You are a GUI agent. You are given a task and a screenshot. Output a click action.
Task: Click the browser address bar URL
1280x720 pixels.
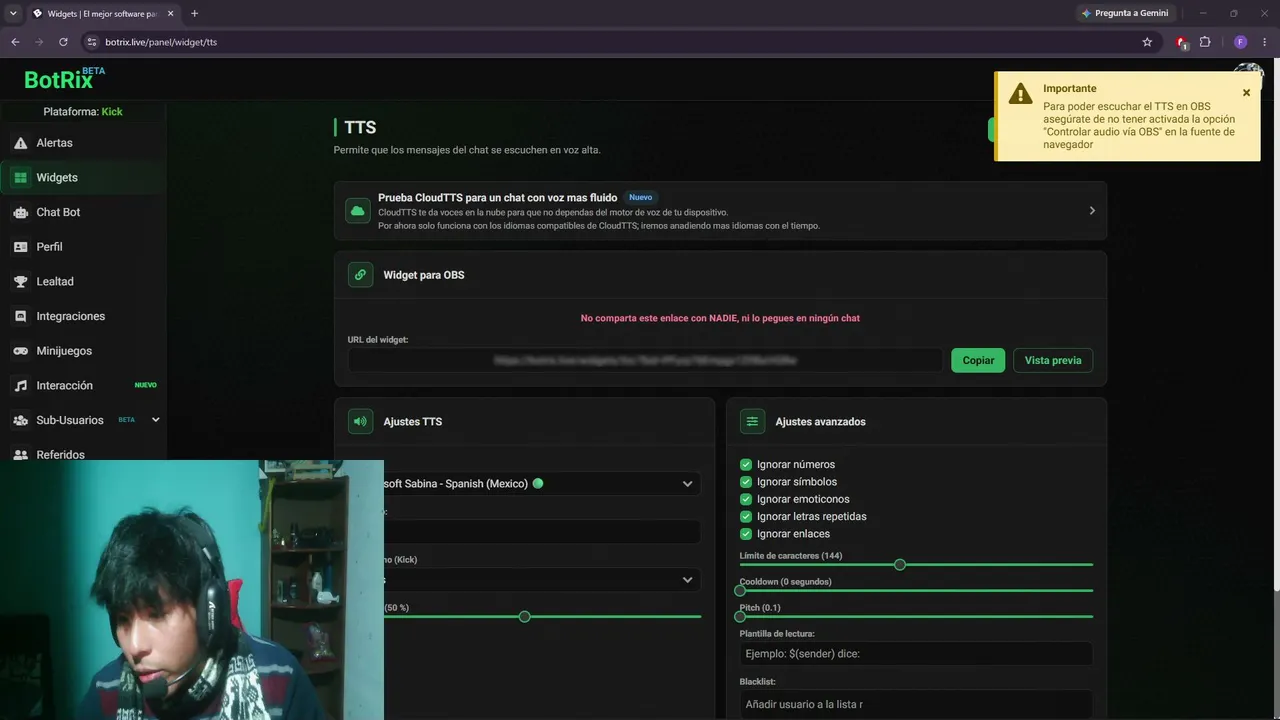click(161, 42)
